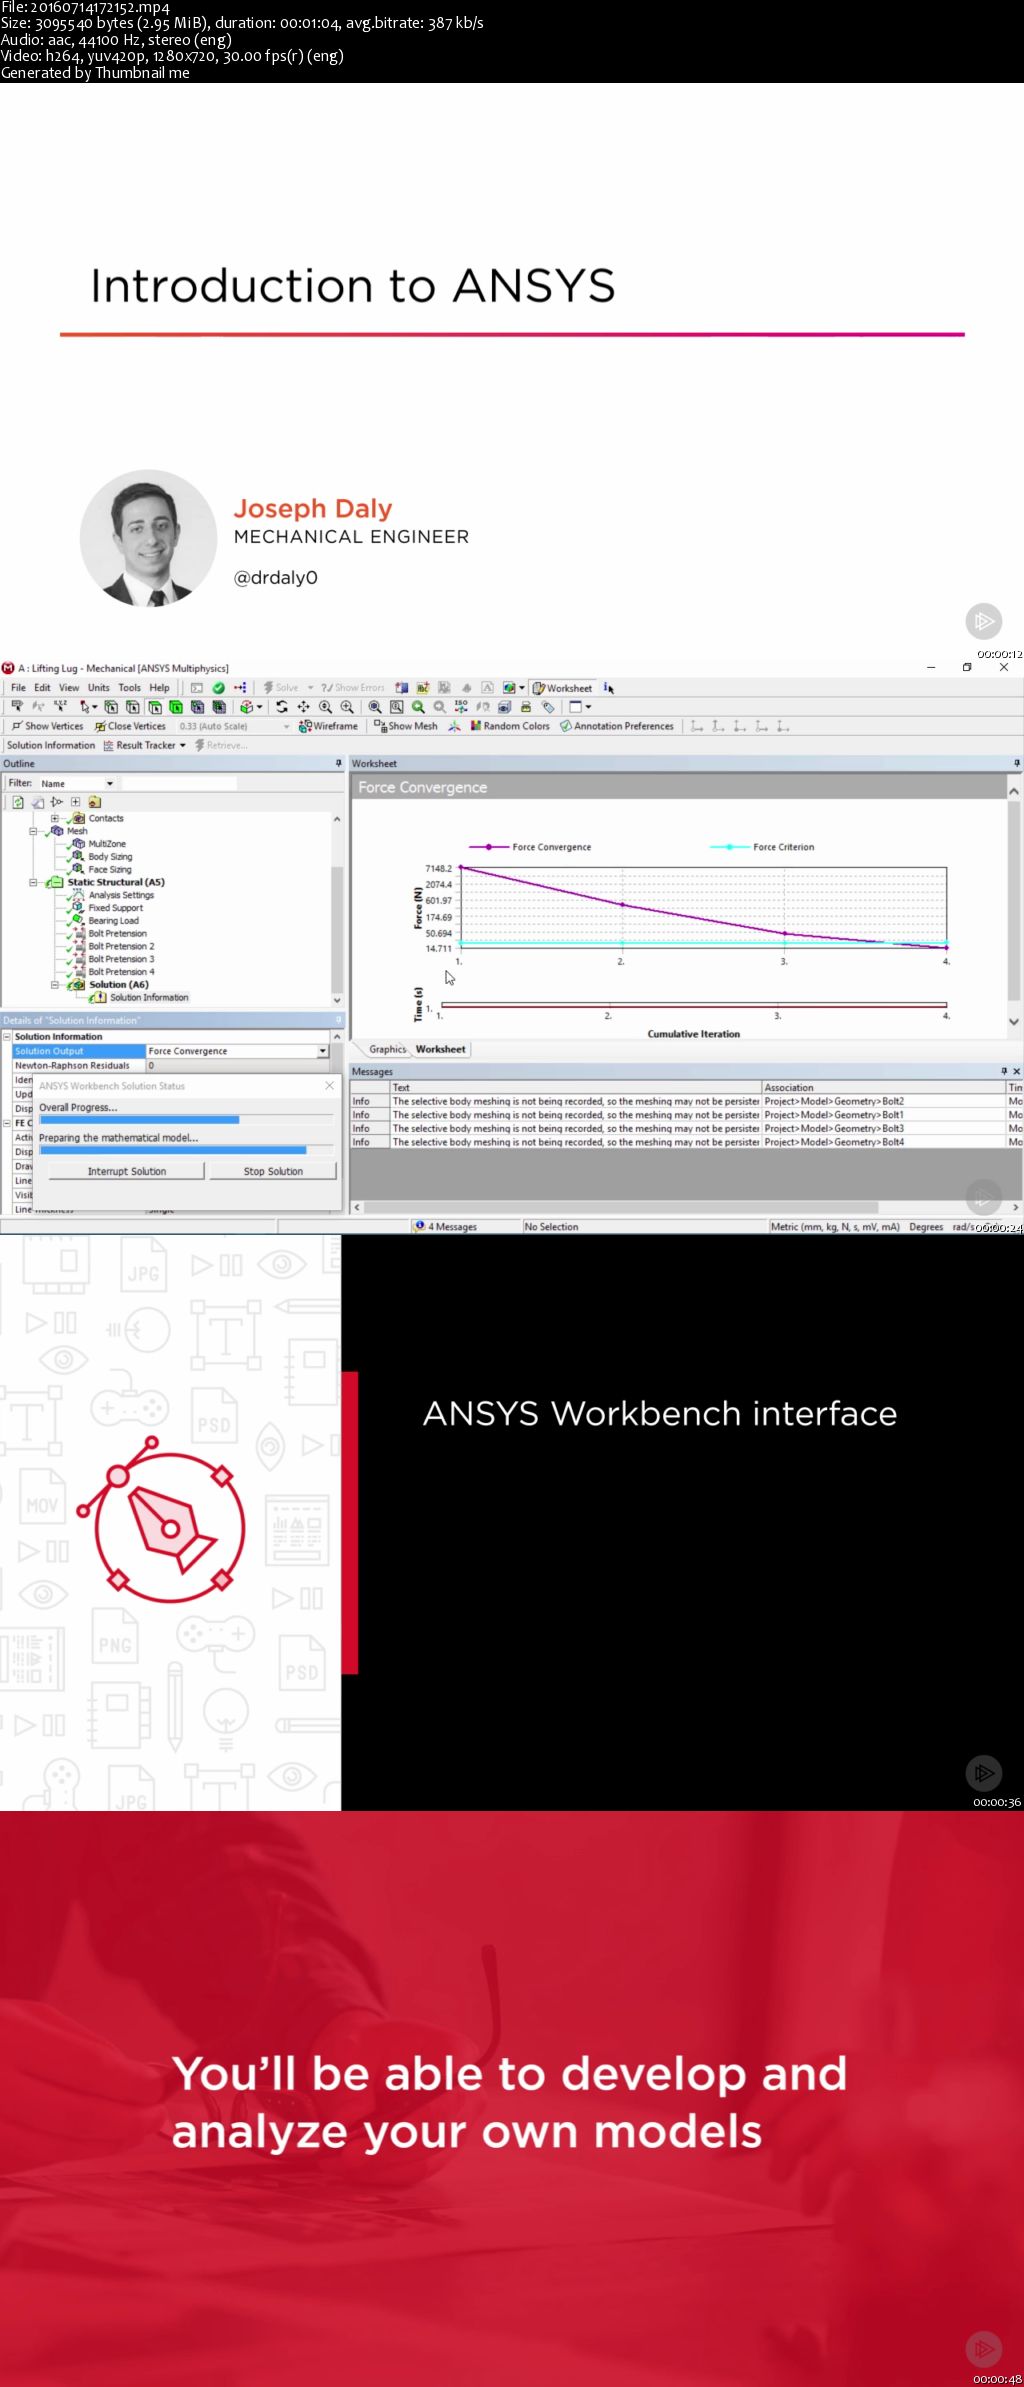Click the Box Zoom icon
This screenshot has width=1024, height=2387.
coord(397,707)
